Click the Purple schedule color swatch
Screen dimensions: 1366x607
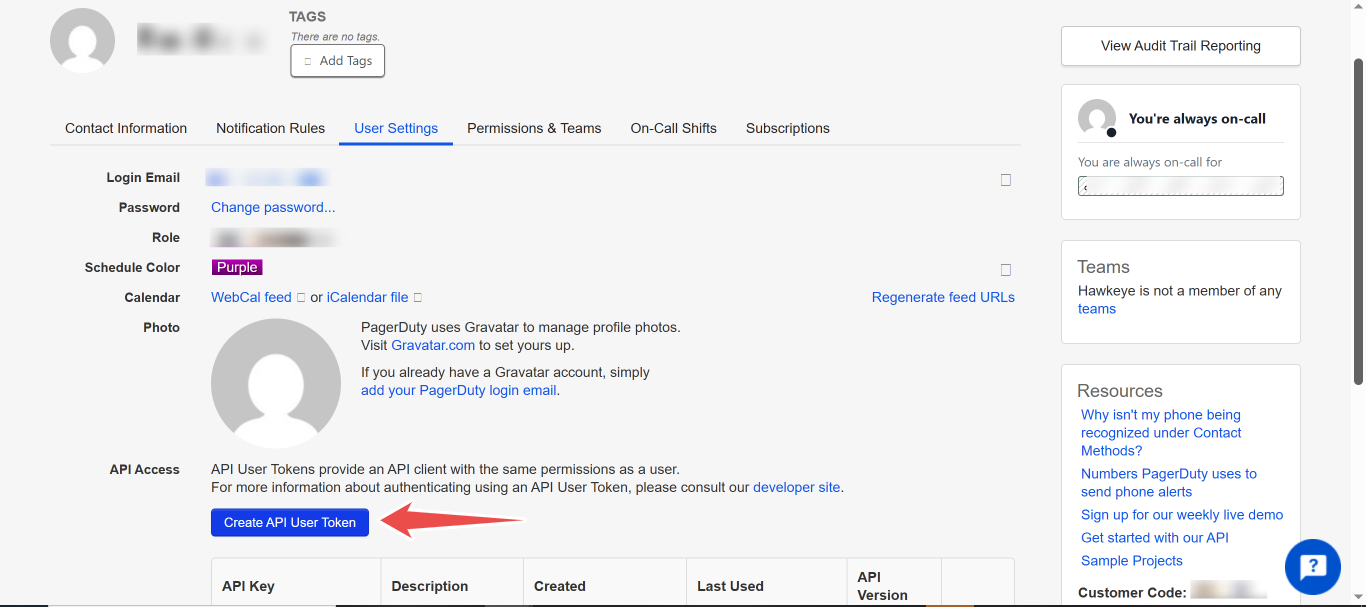pos(237,267)
